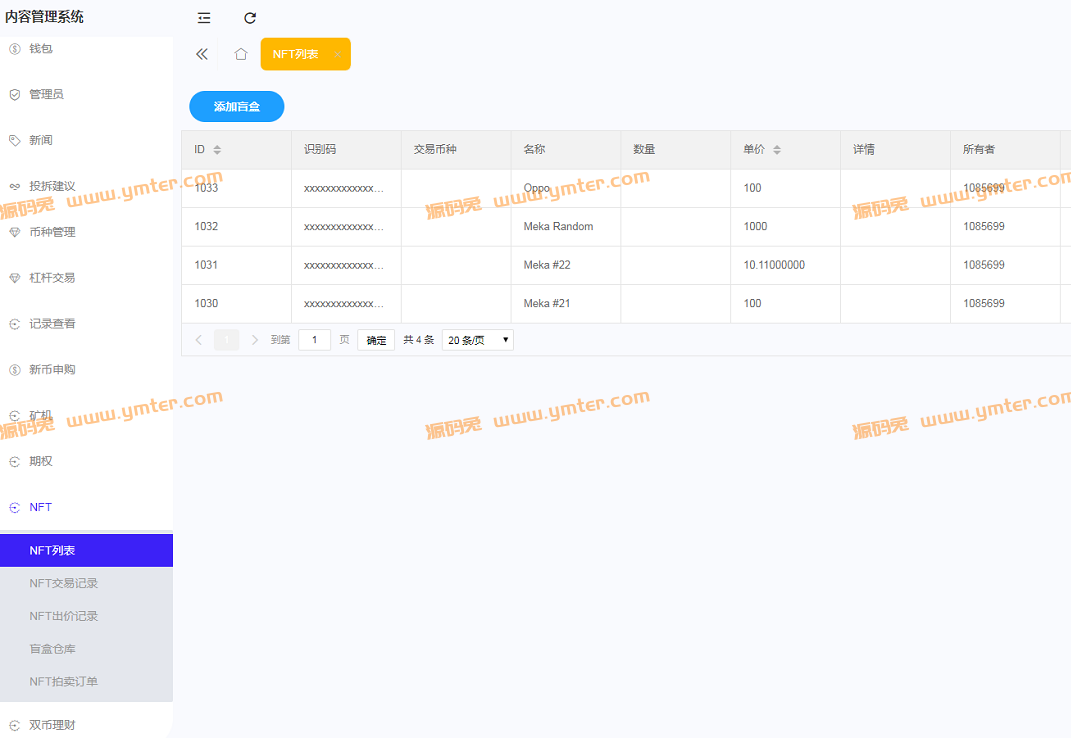Click the 添加盲盒 button
The width and height of the screenshot is (1071, 738).
[x=236, y=107]
